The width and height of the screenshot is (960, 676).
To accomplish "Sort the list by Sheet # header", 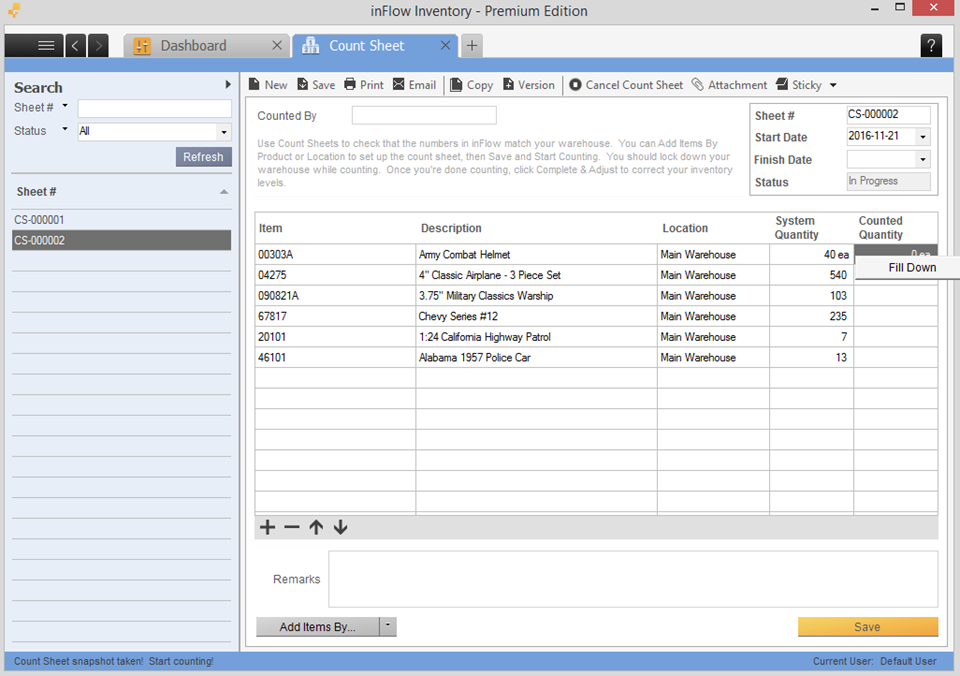I will (x=121, y=192).
